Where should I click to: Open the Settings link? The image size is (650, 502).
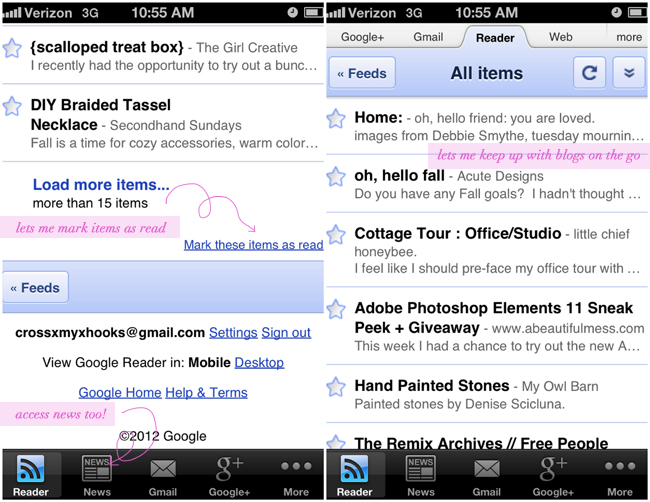(x=233, y=332)
